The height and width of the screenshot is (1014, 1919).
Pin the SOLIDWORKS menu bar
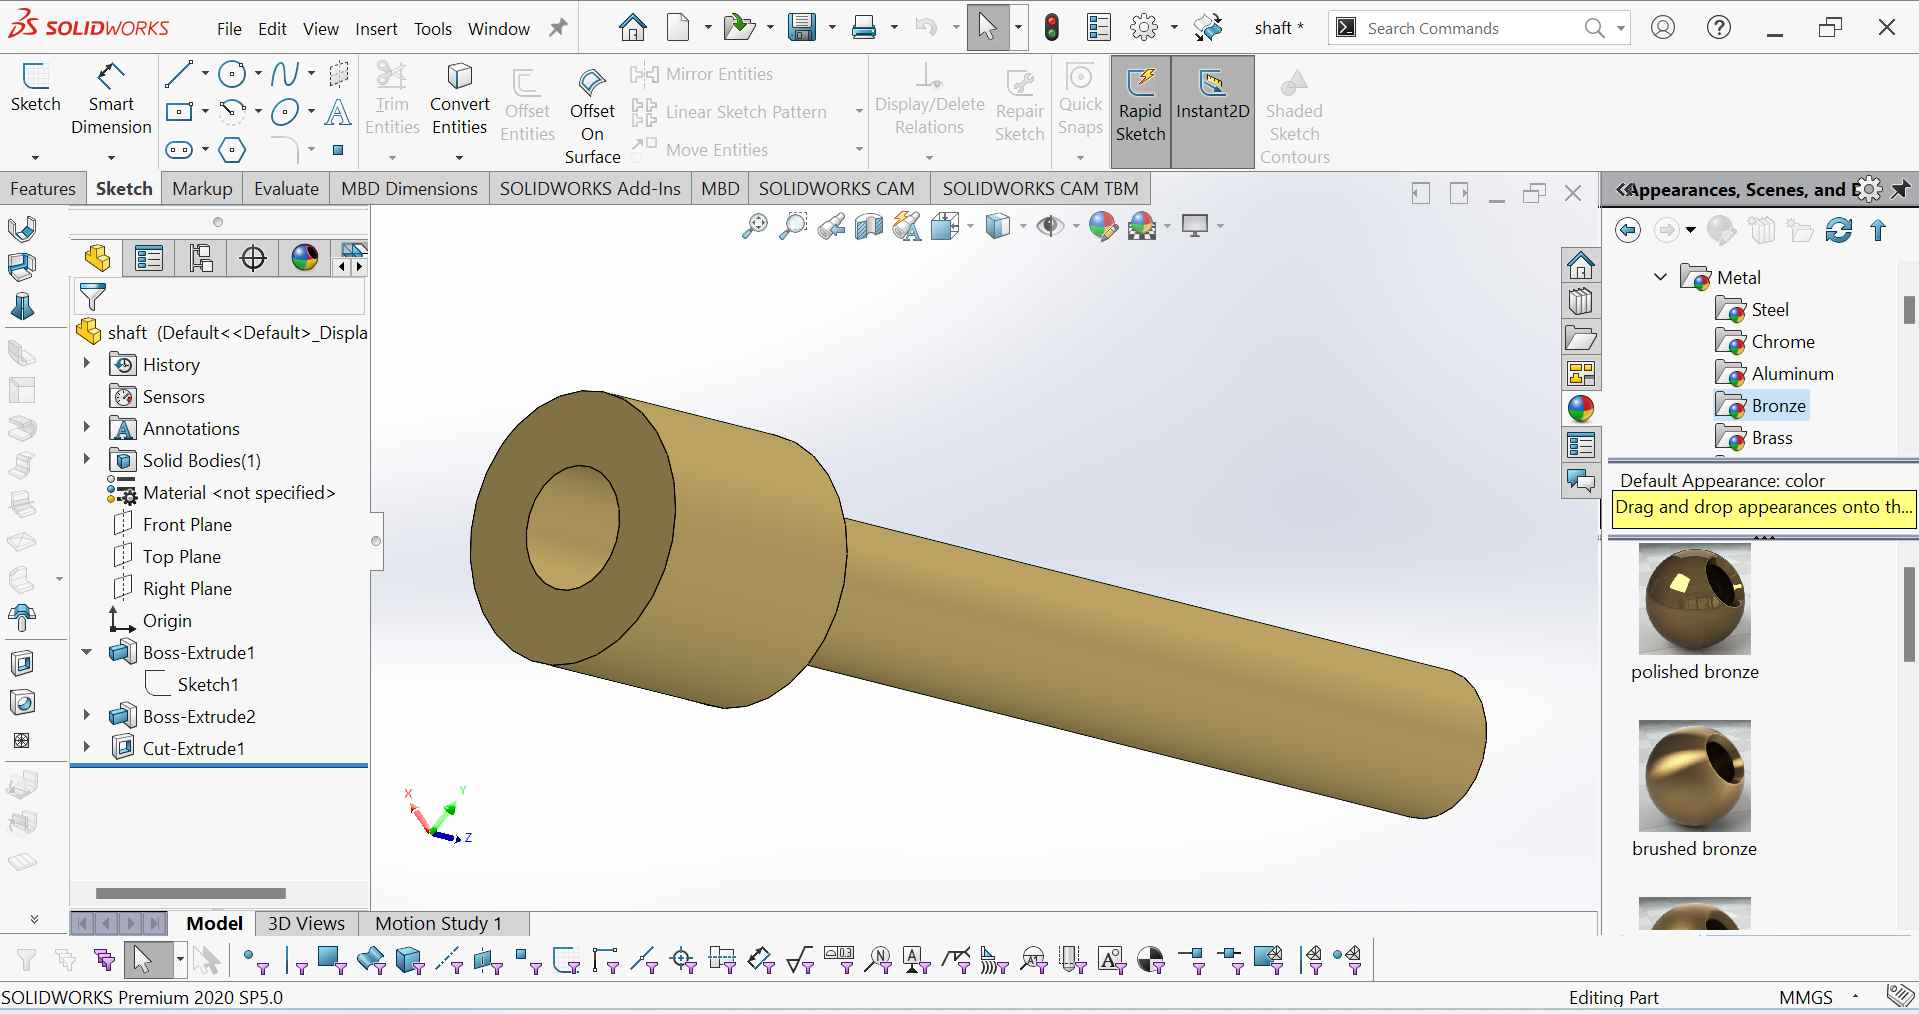point(558,28)
